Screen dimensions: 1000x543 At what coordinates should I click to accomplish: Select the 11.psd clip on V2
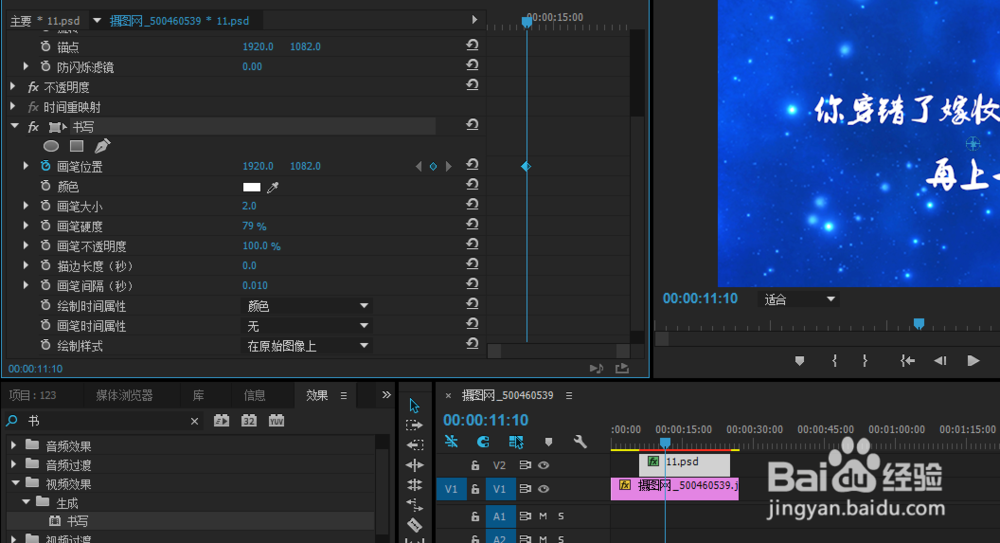click(684, 463)
